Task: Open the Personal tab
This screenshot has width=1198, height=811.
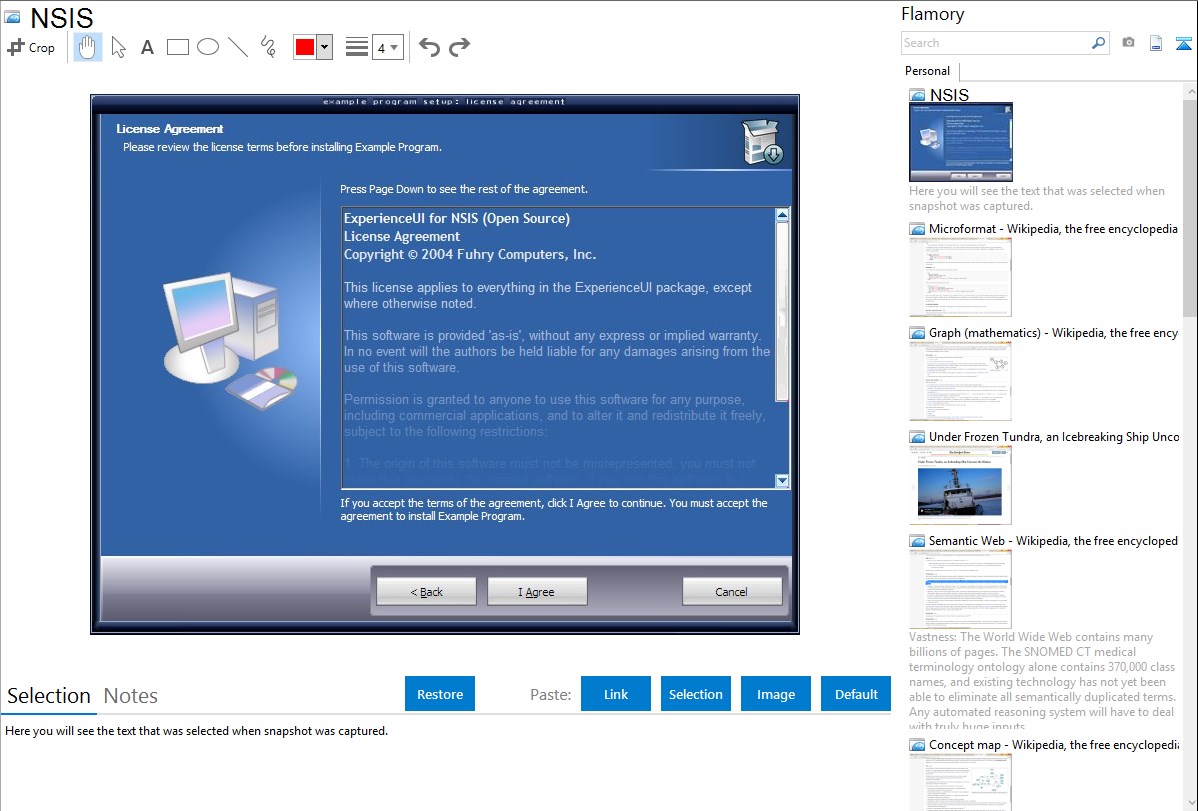Action: pos(928,71)
